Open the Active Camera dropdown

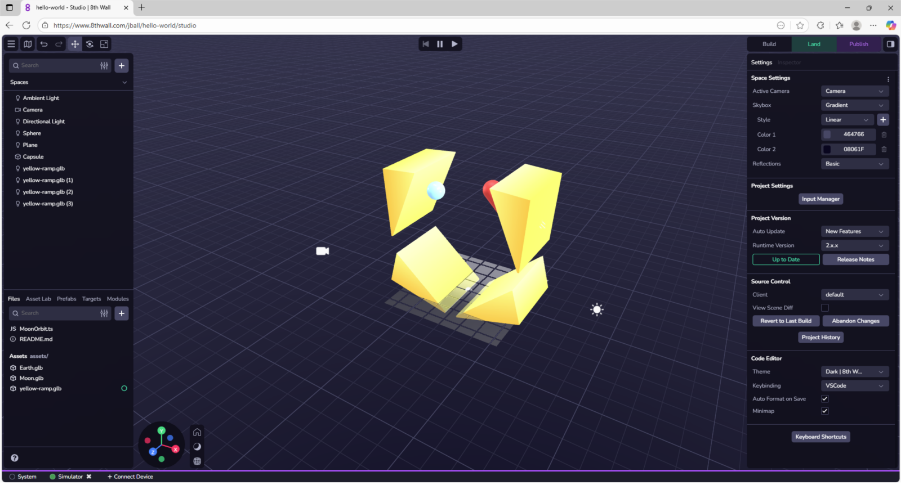point(854,91)
